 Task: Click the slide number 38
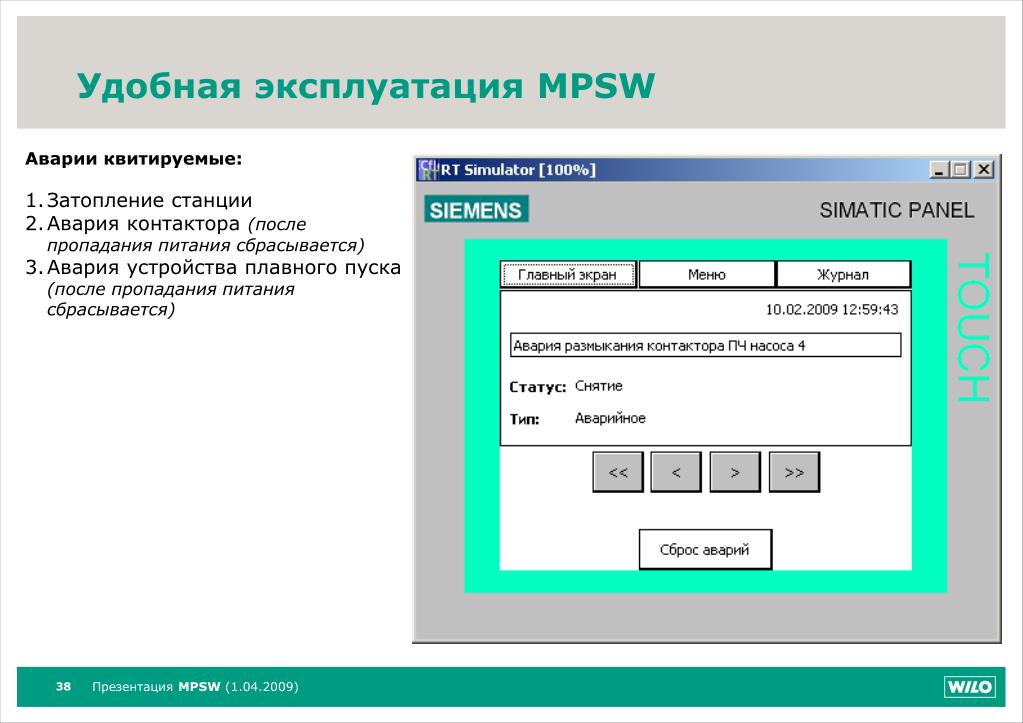[63, 686]
